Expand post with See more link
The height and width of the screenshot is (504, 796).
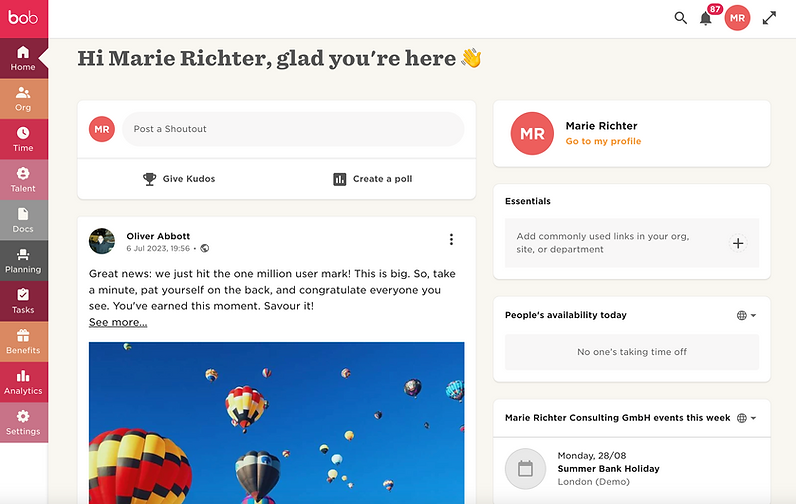(x=118, y=322)
